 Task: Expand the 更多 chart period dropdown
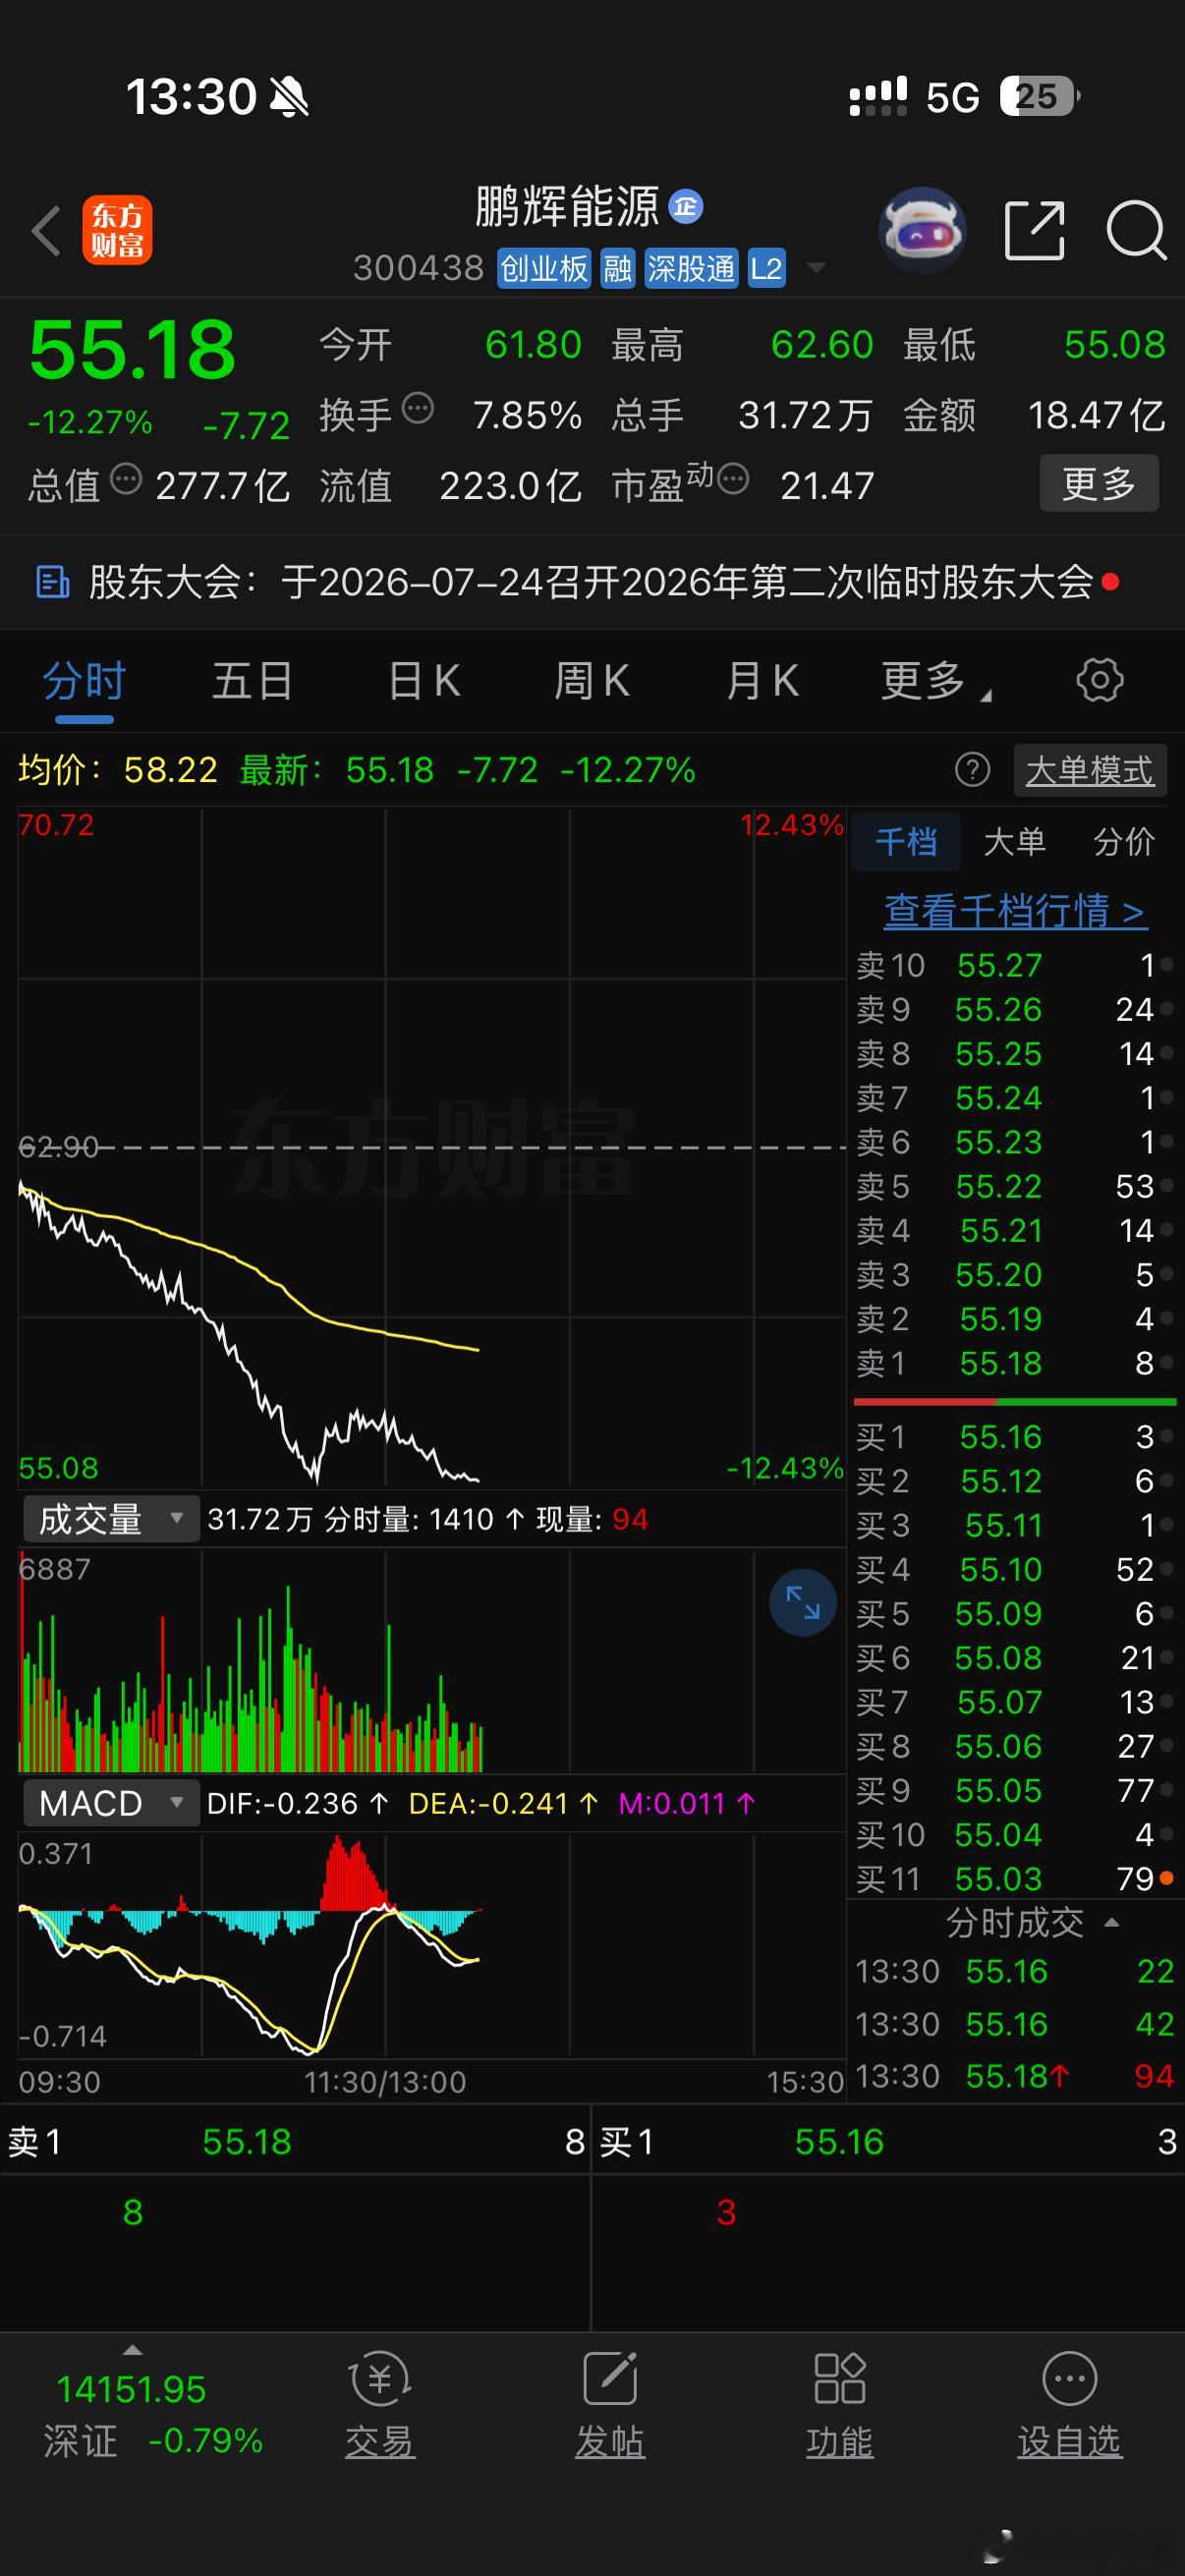936,682
